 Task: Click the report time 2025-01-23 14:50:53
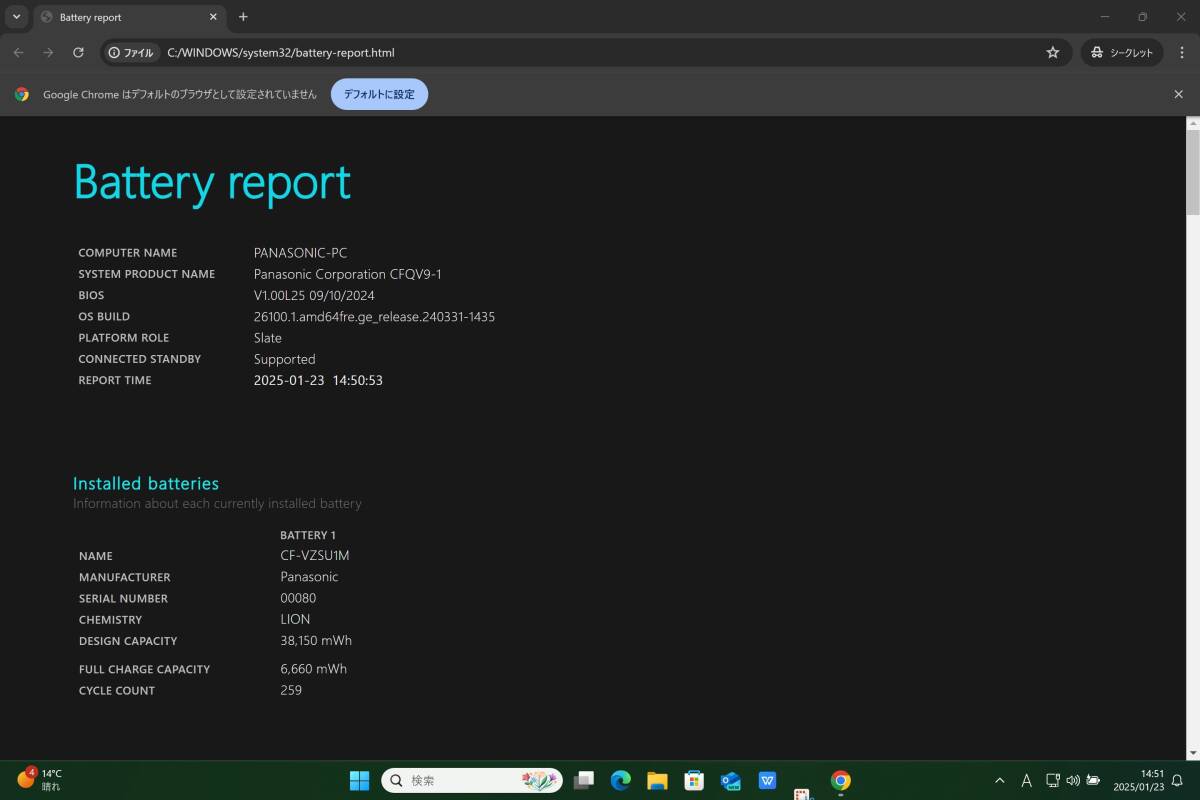pyautogui.click(x=318, y=380)
